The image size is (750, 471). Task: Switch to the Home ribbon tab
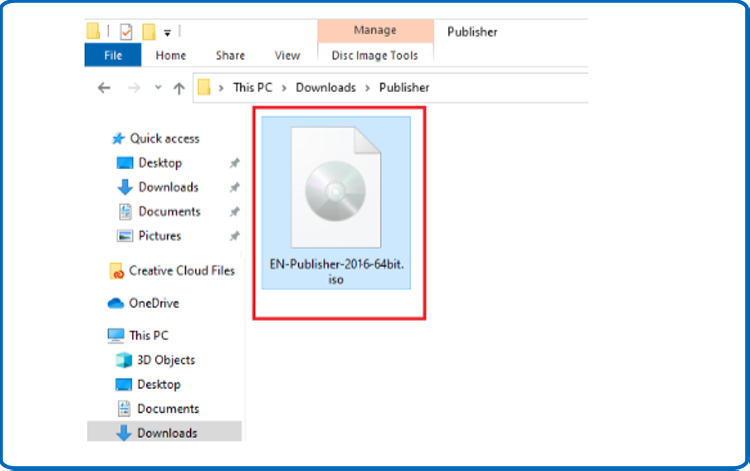tap(171, 55)
